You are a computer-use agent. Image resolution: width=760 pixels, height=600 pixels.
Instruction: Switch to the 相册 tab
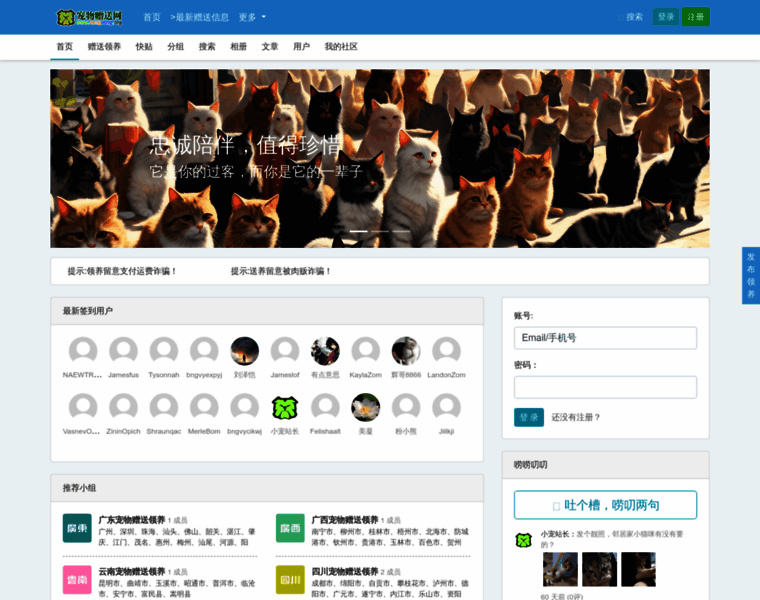click(238, 47)
